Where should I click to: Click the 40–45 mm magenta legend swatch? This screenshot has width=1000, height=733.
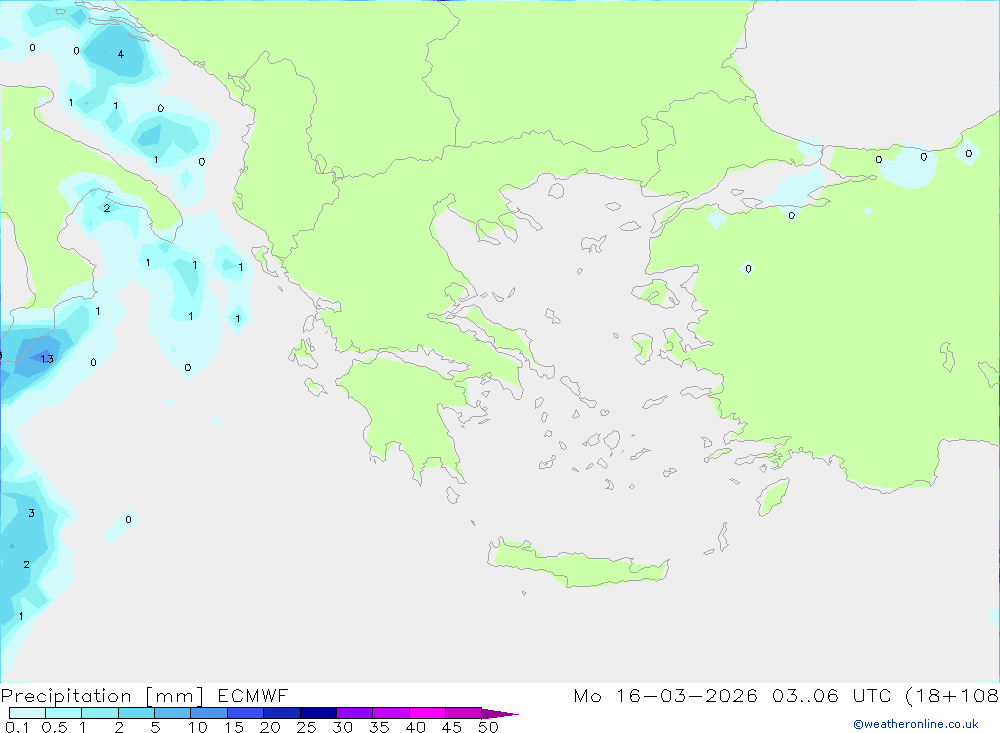coord(427,713)
